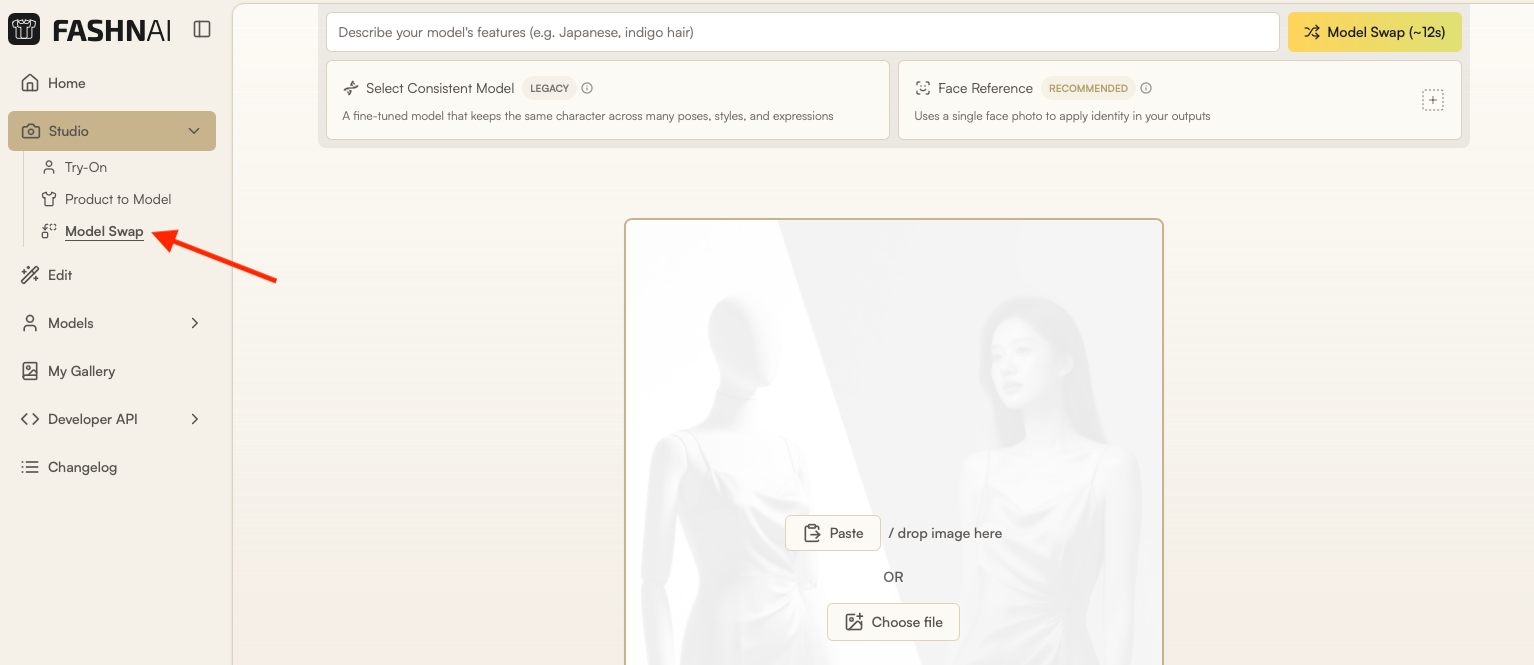Screen dimensions: 1534x665
Task: Click the Home house icon
Action: (x=30, y=83)
